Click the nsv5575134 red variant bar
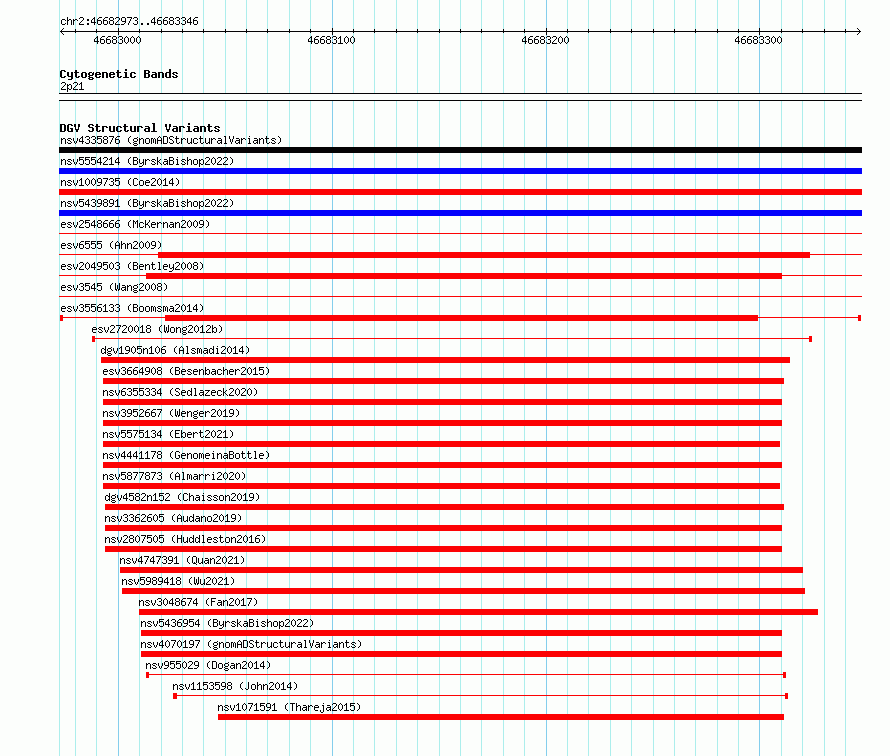This screenshot has height=756, width=890. click(442, 444)
